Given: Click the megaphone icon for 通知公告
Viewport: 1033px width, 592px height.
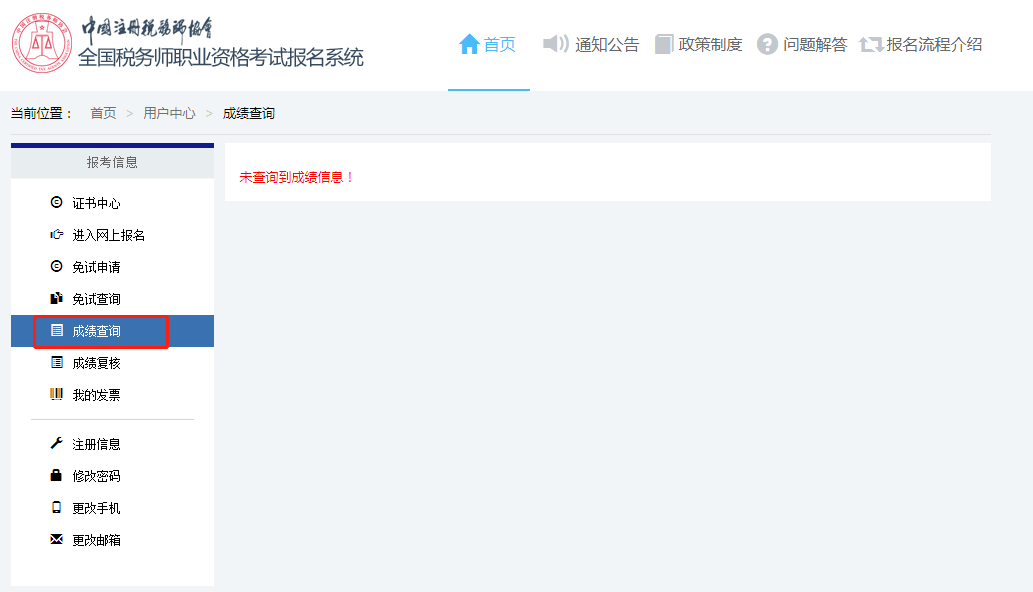Looking at the screenshot, I should point(555,44).
